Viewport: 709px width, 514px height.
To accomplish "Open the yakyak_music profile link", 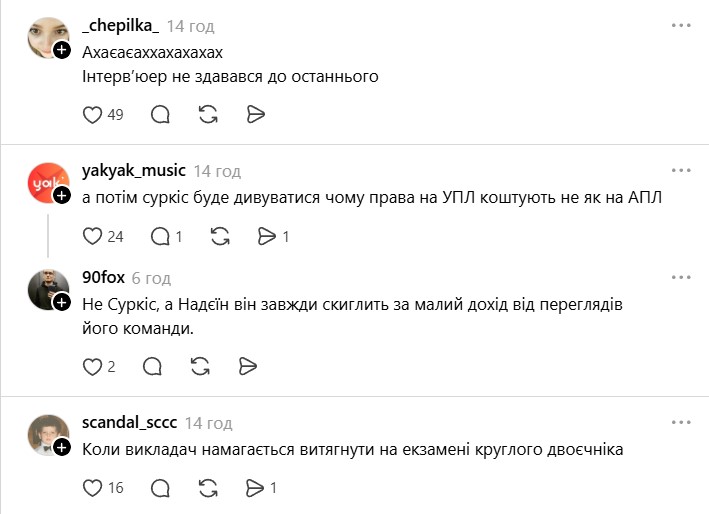I will tap(133, 171).
